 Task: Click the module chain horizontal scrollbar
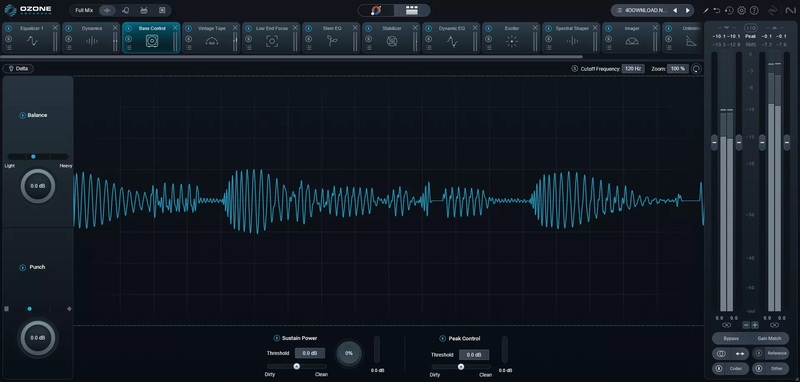click(x=291, y=57)
